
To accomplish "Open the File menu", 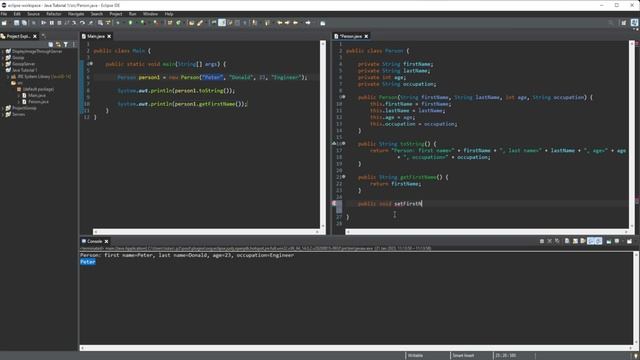I will point(4,14).
